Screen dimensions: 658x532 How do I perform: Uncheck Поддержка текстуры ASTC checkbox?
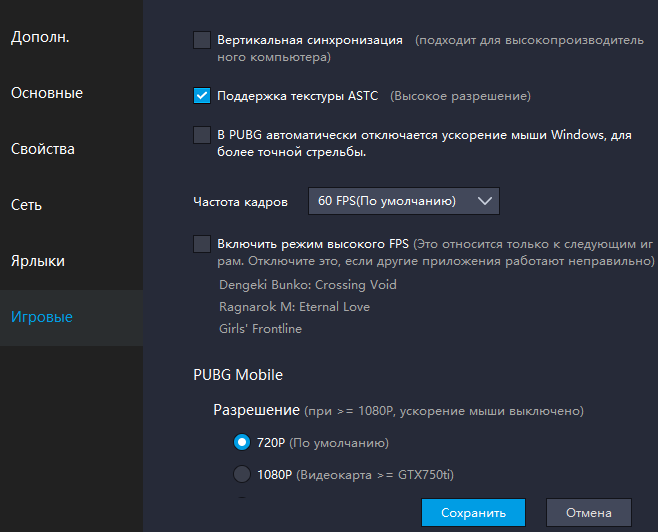click(x=202, y=96)
